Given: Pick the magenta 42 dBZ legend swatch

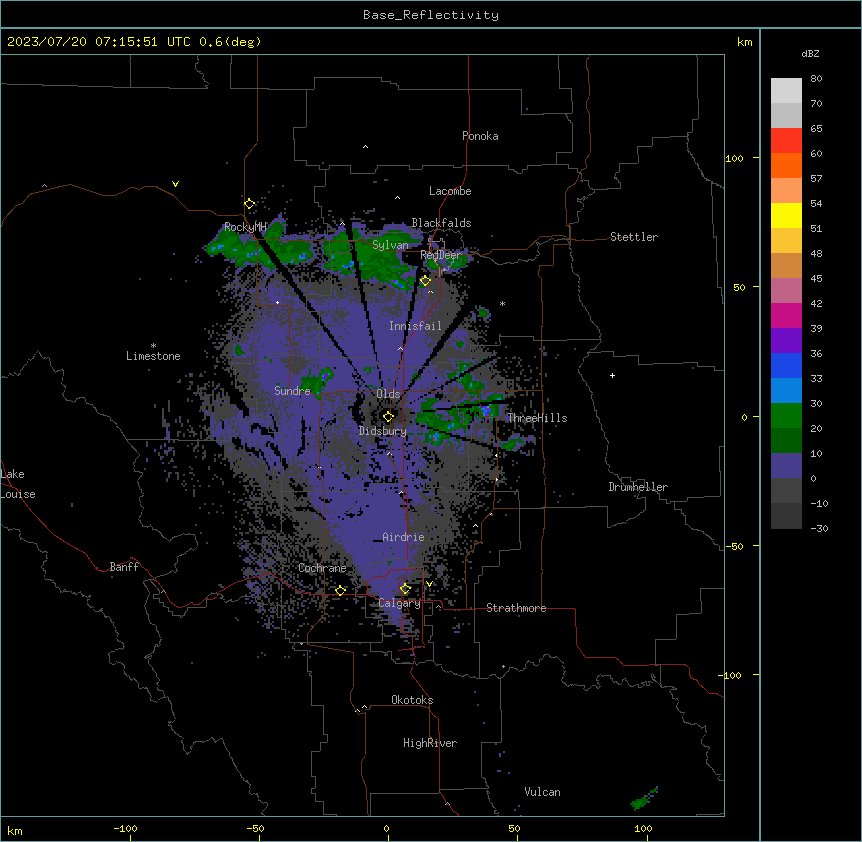Looking at the screenshot, I should pos(786,315).
